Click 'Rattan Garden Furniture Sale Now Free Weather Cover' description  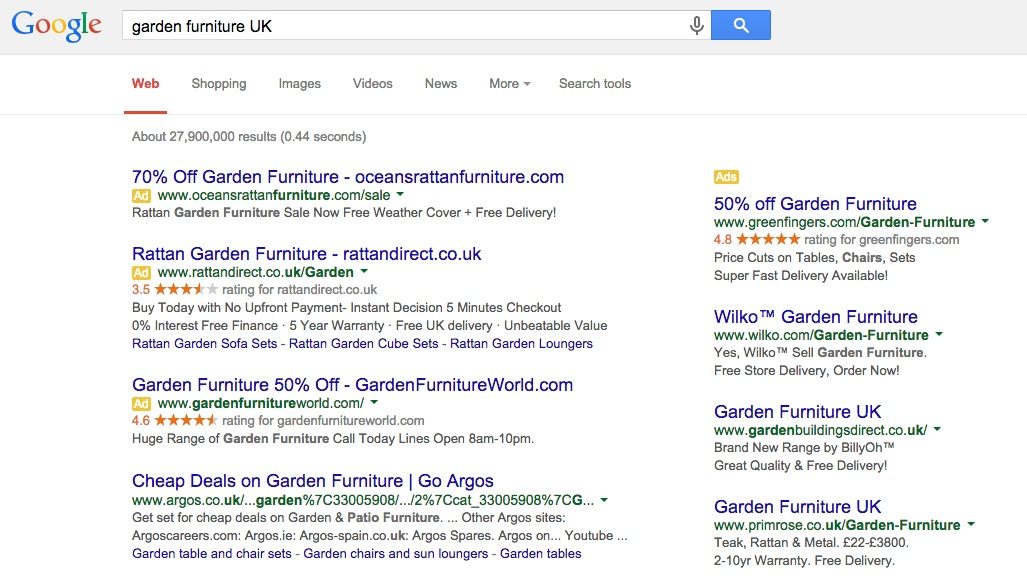coord(344,213)
